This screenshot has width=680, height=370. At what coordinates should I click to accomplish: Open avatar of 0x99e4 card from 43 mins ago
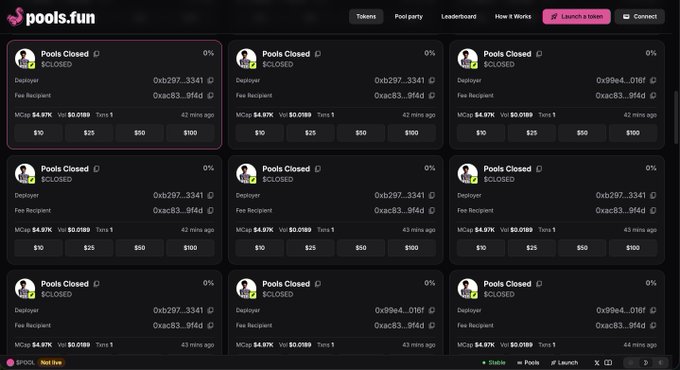tap(246, 288)
